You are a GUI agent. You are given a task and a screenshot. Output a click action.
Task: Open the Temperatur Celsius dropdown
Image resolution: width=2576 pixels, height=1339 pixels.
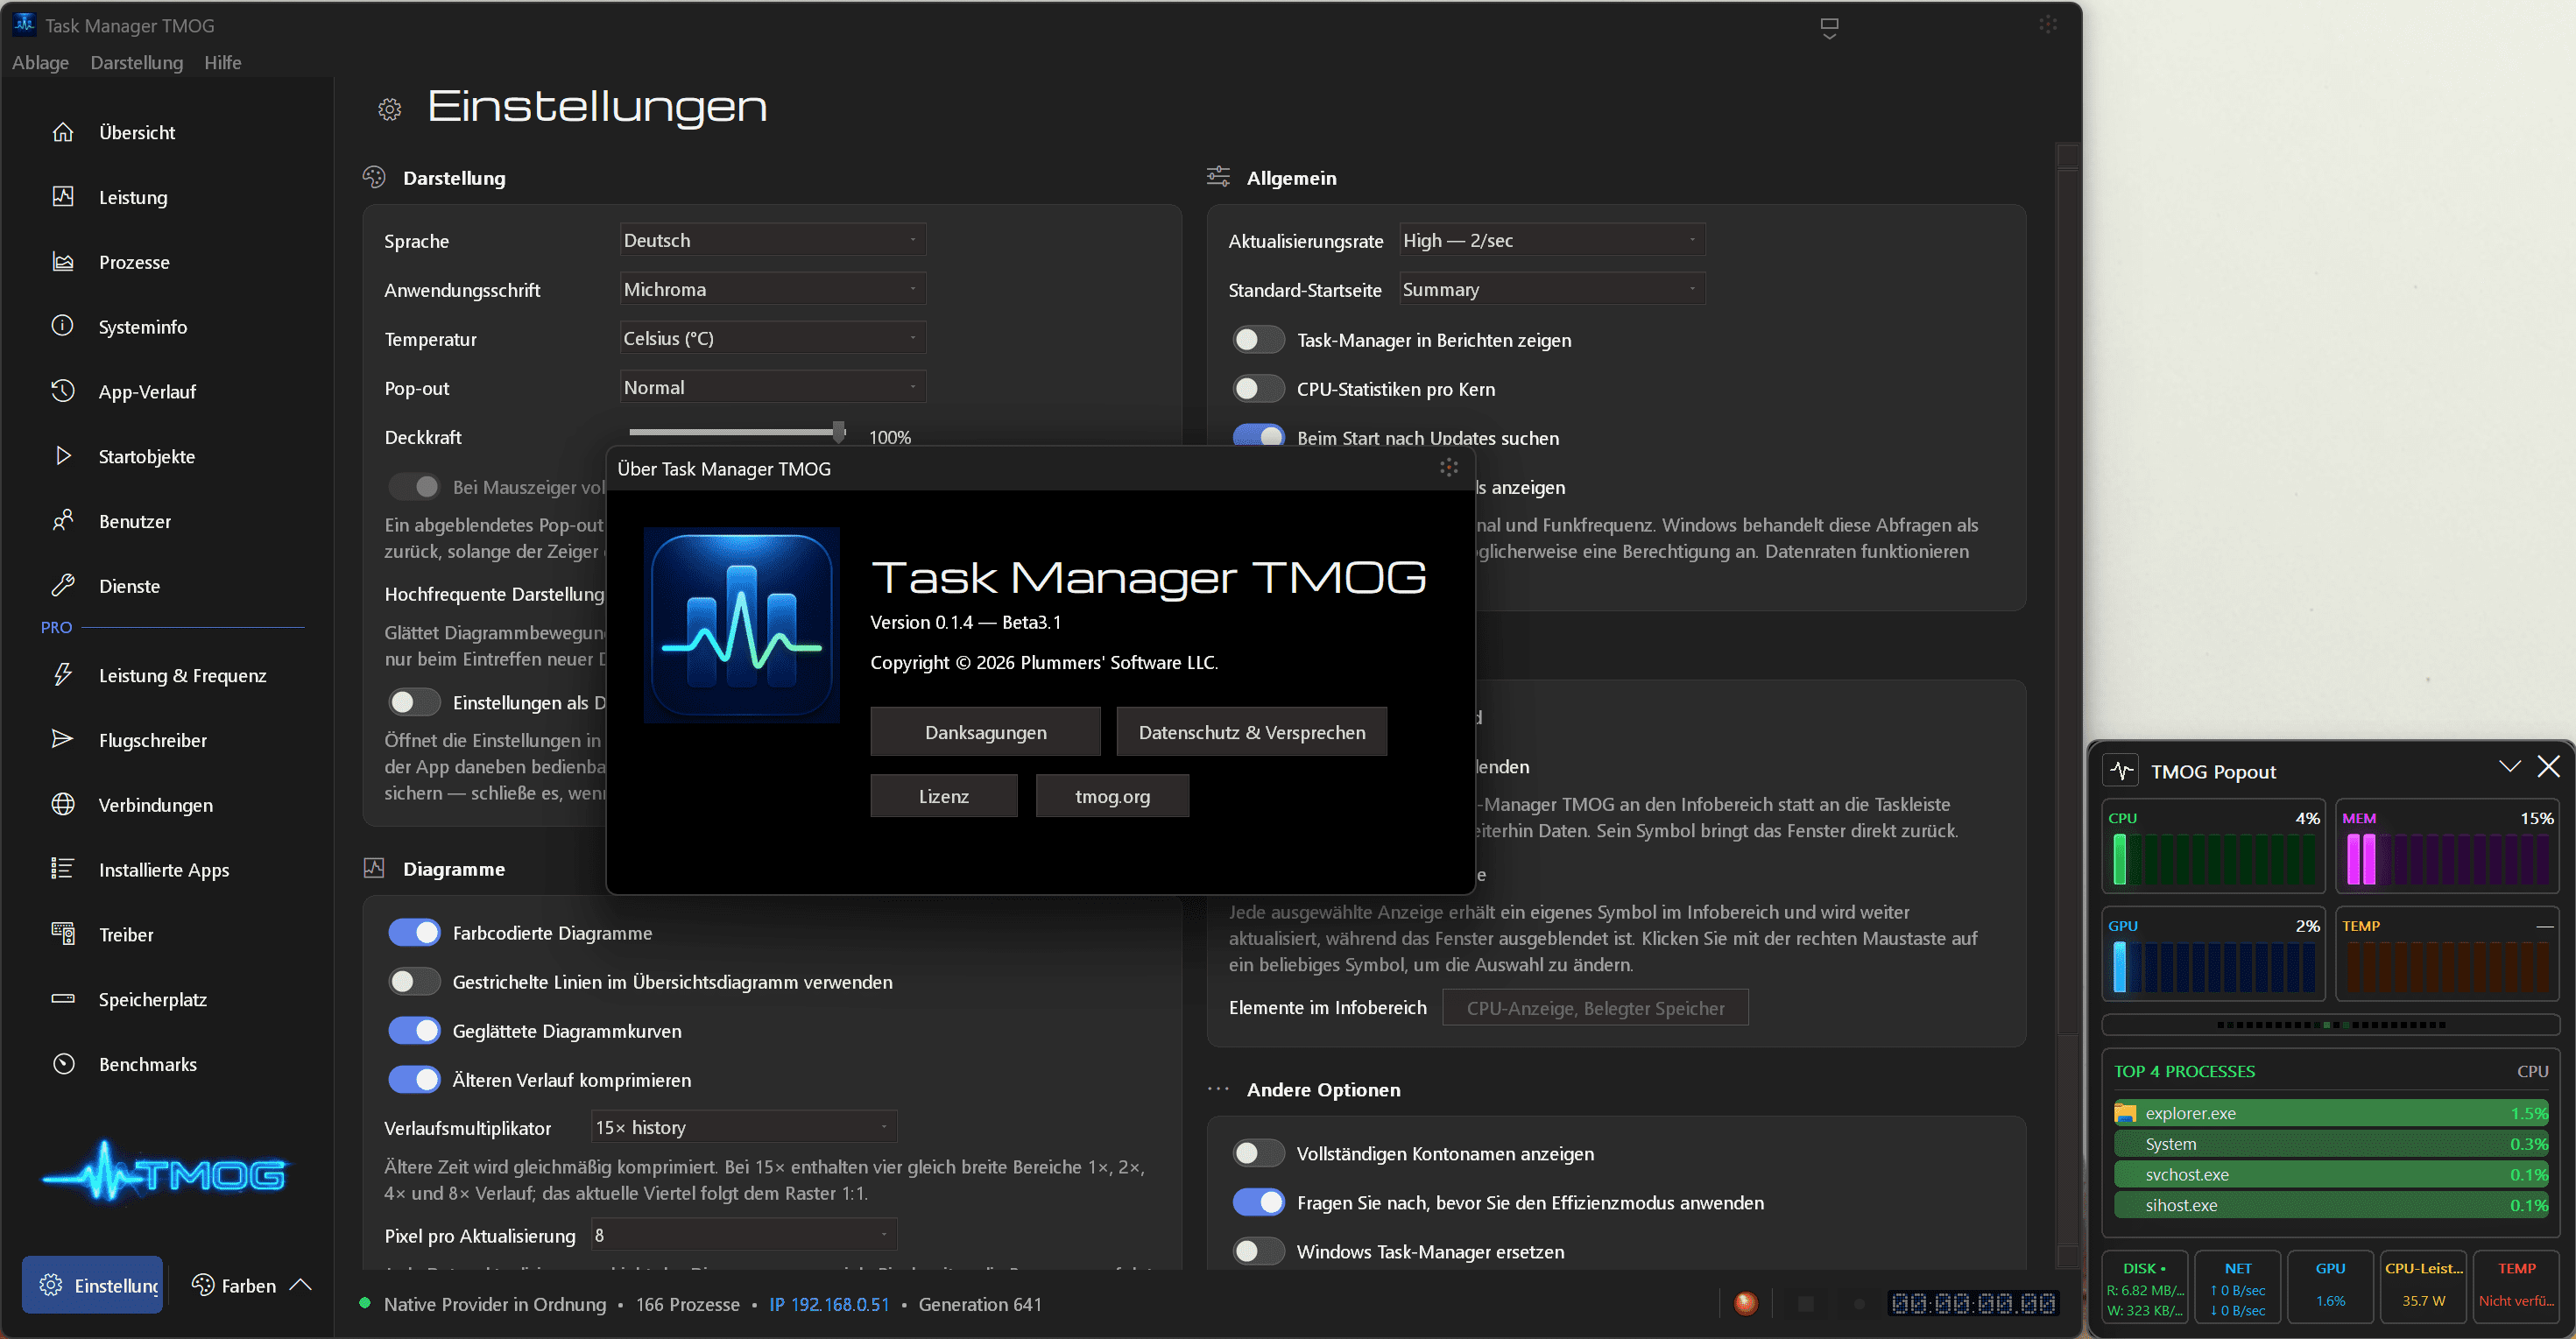click(x=772, y=338)
